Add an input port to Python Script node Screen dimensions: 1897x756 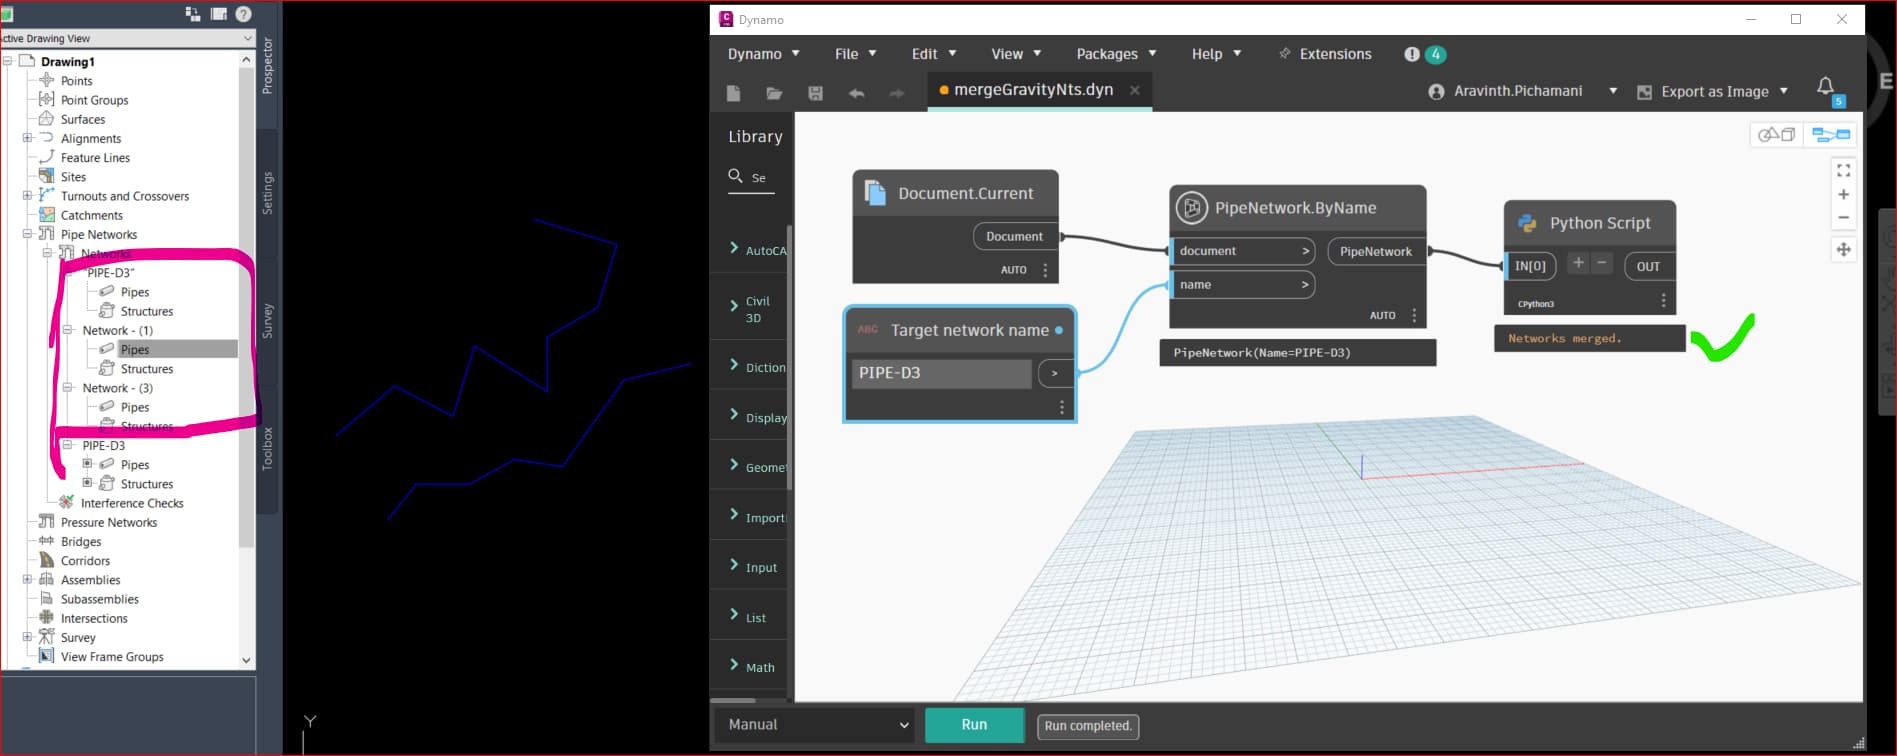[1578, 263]
